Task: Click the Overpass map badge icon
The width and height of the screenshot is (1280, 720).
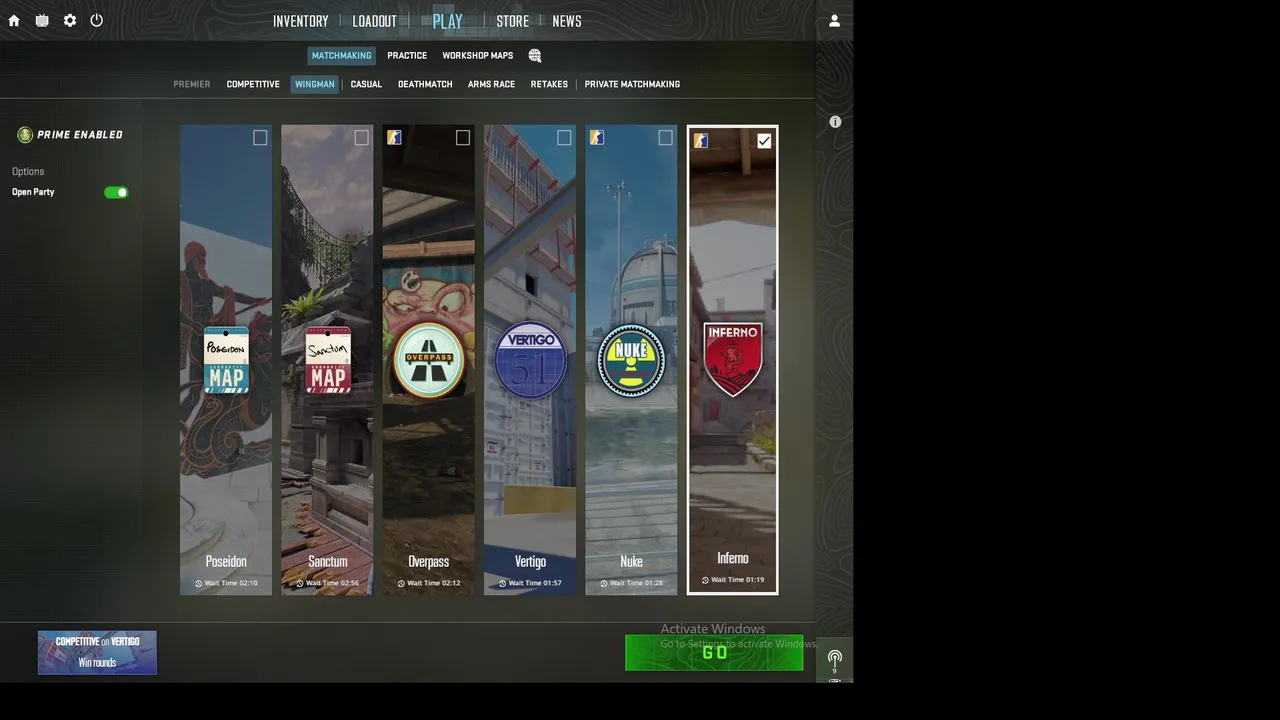Action: click(x=429, y=360)
